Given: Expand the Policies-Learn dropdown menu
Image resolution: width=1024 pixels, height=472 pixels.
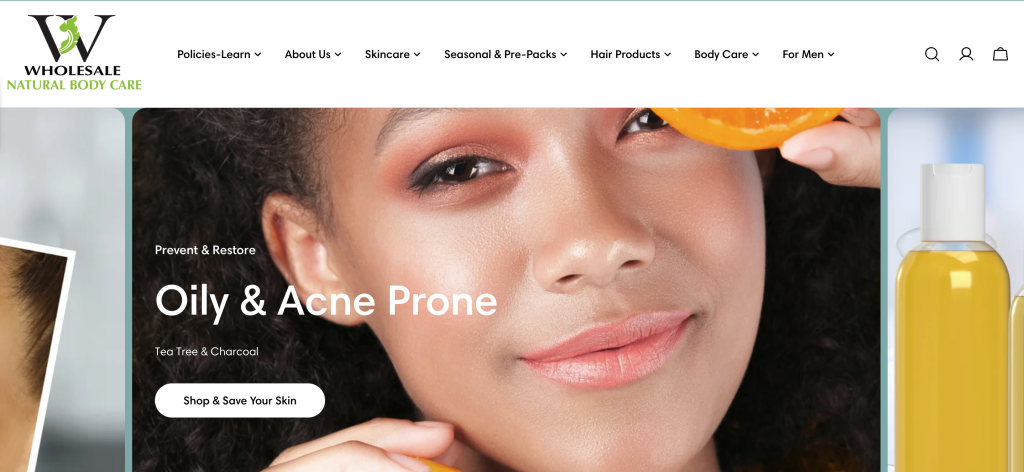Looking at the screenshot, I should [219, 54].
